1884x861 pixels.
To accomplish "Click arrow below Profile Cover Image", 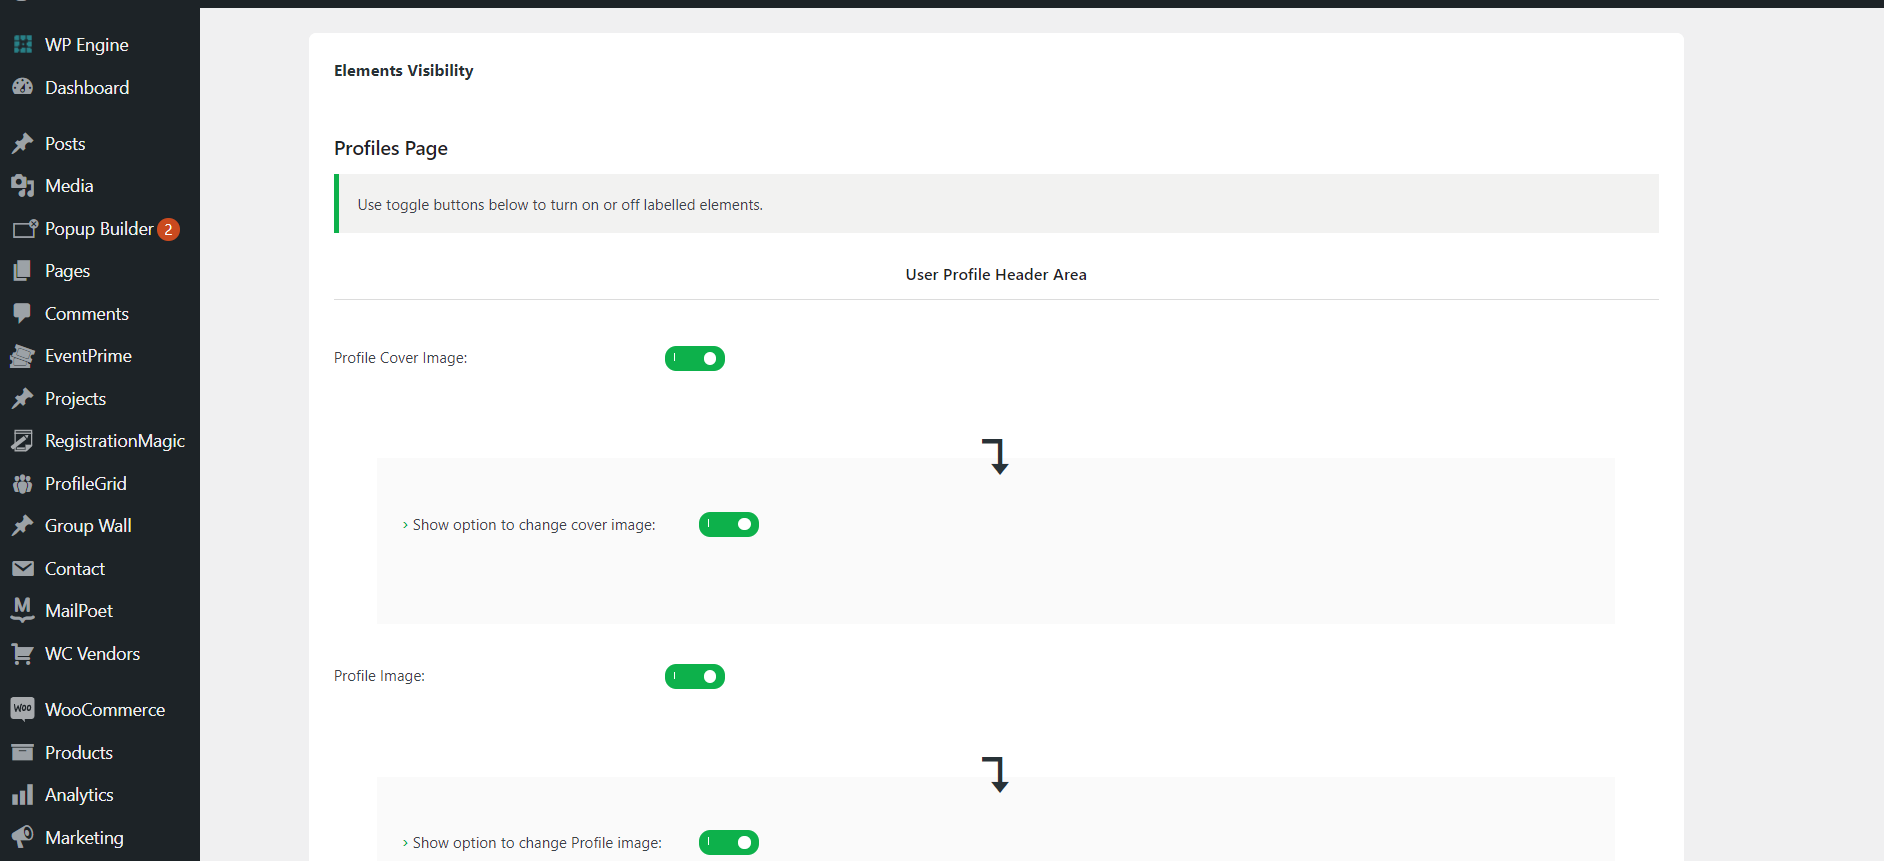I will tap(996, 456).
